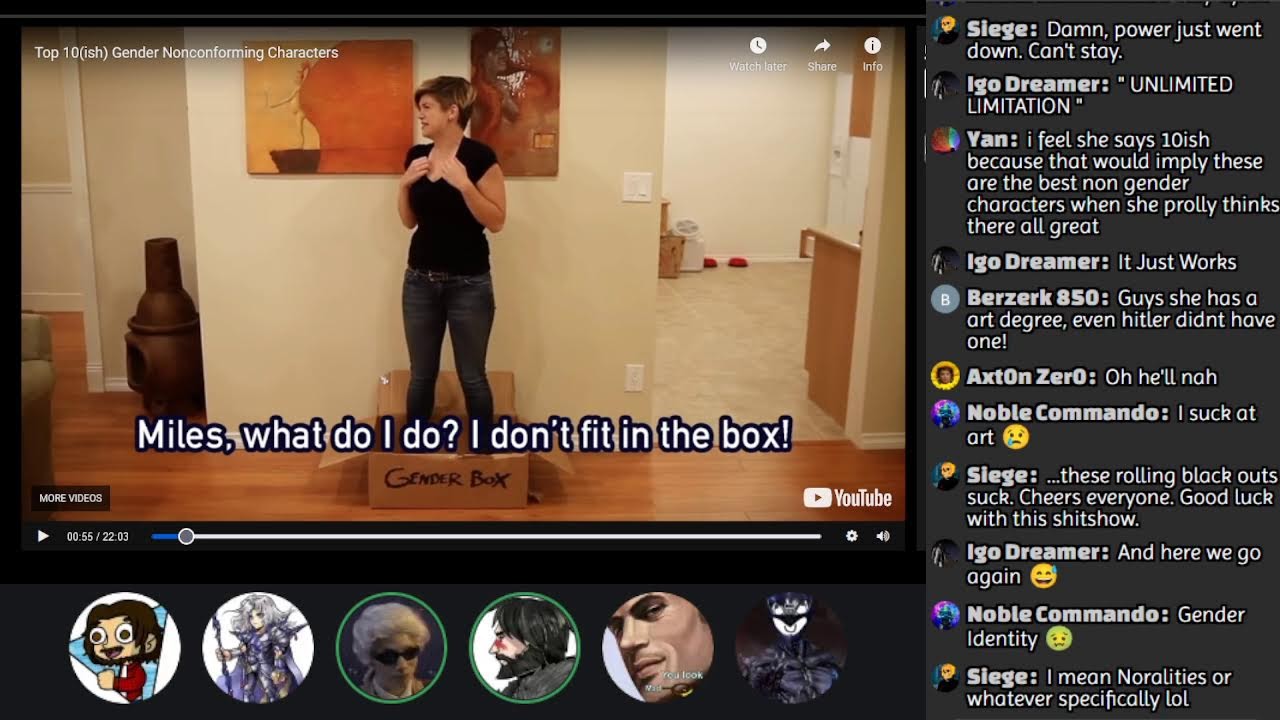Click the avatar beside Noble Commando's 'I suck at art'
1280x720 pixels.
click(945, 414)
